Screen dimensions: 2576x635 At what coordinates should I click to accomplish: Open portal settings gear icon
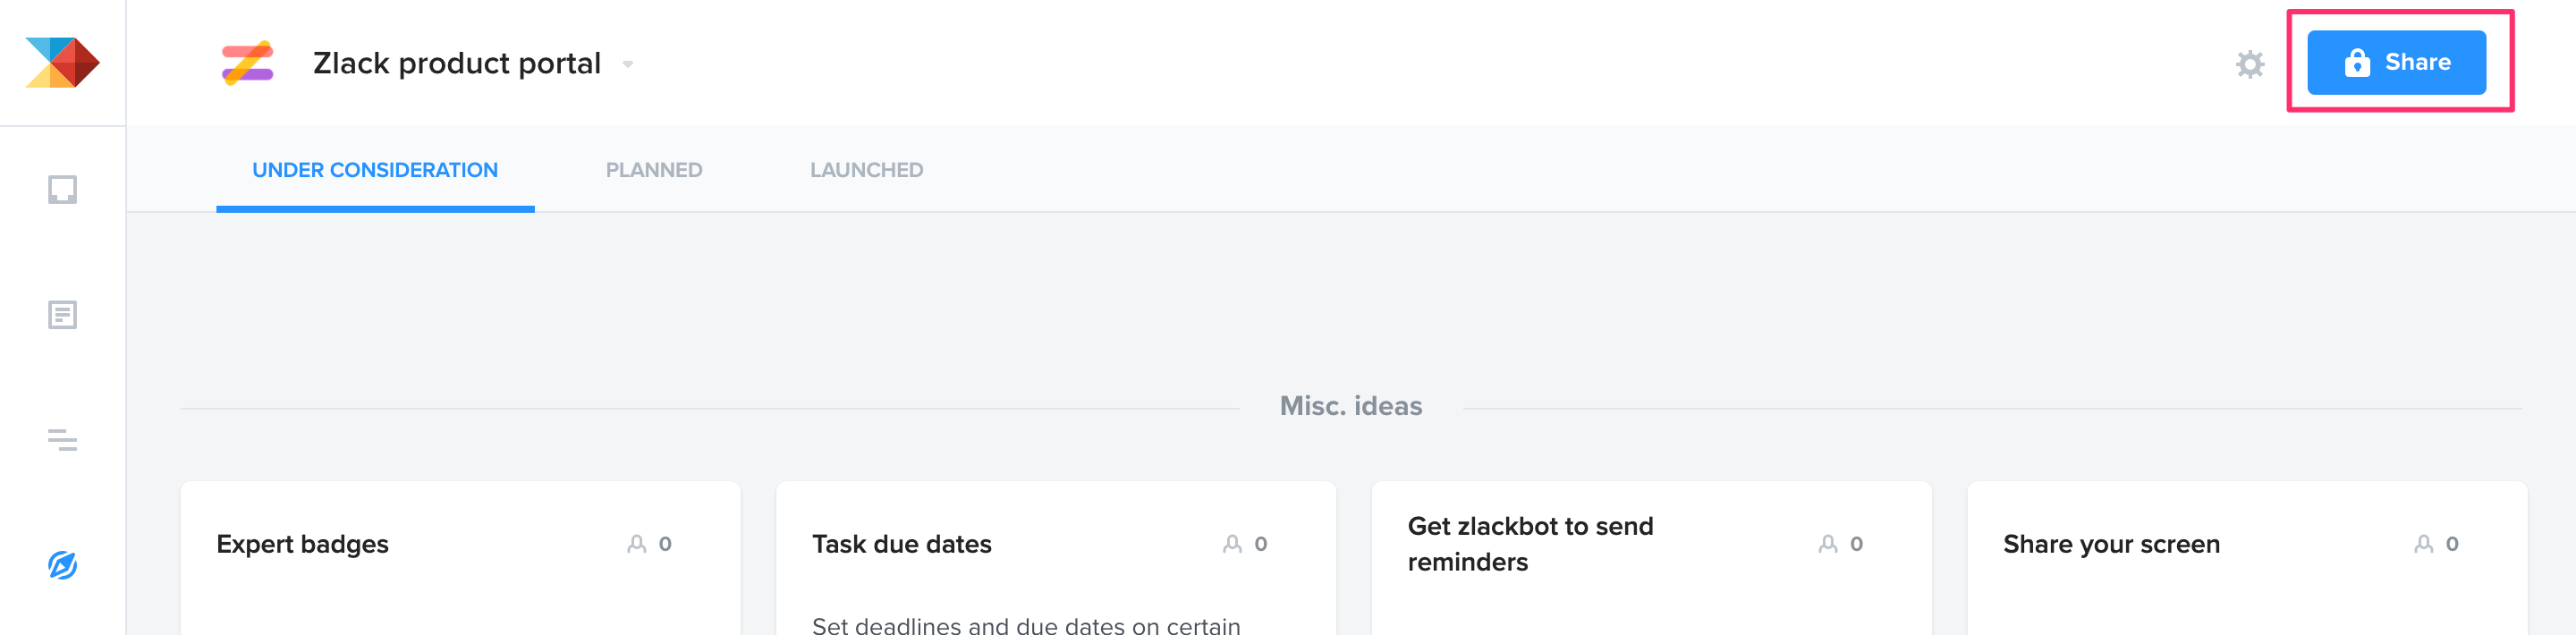coord(2250,64)
